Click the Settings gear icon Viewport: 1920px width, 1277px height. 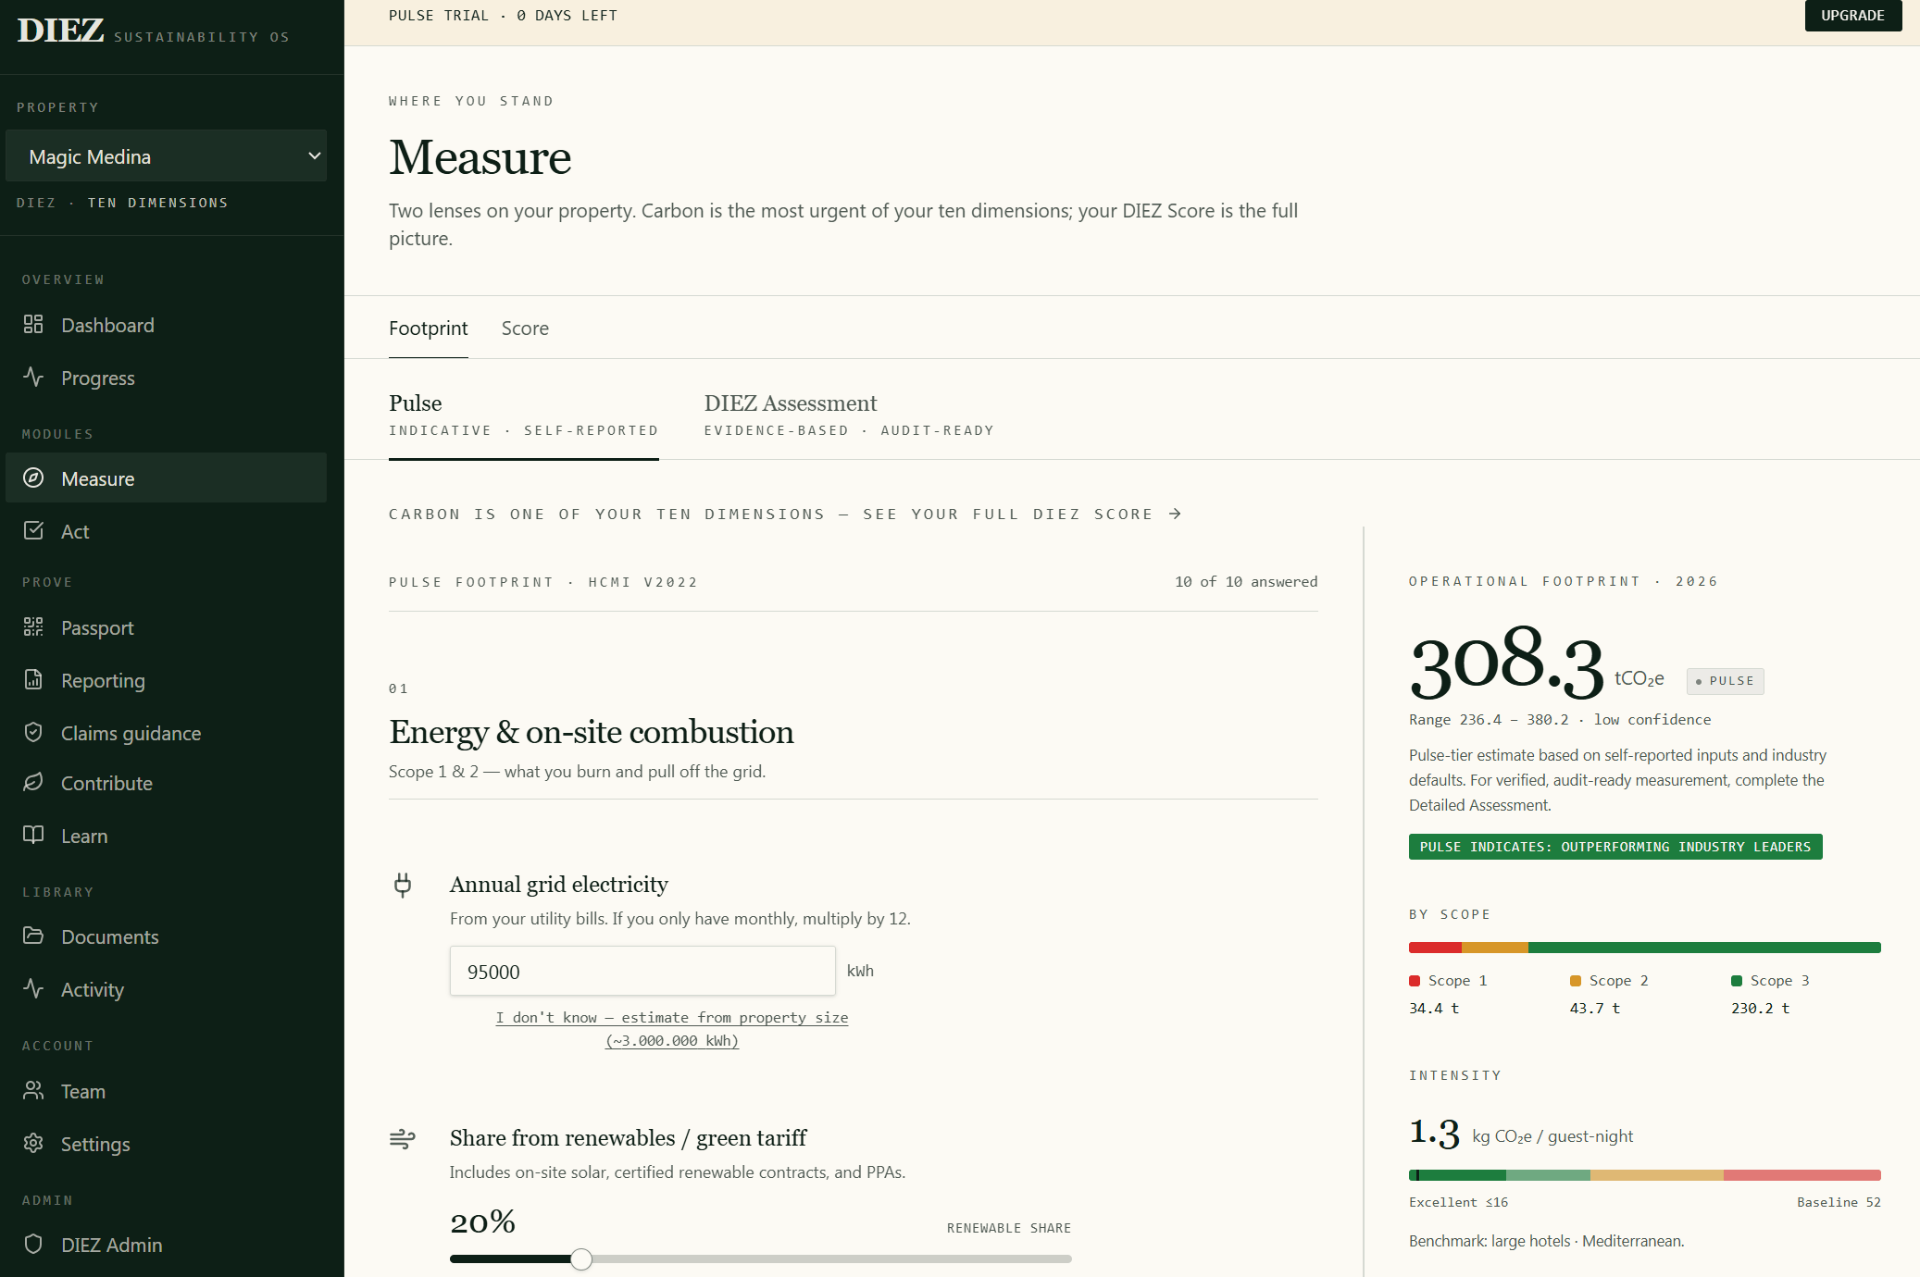point(33,1143)
